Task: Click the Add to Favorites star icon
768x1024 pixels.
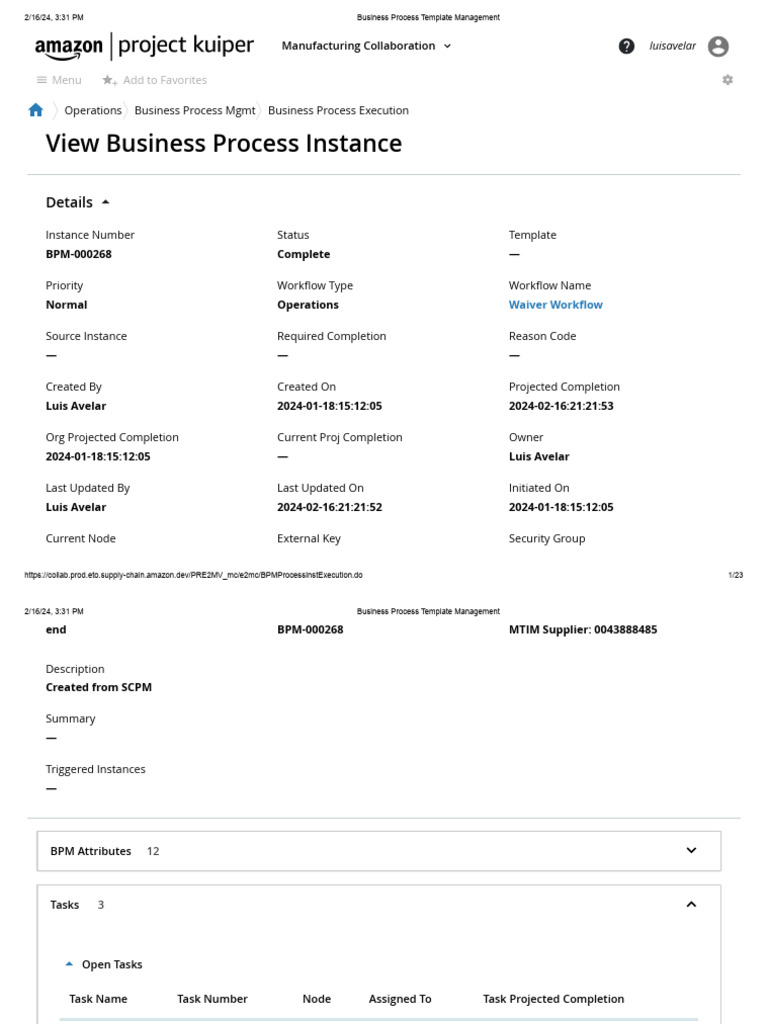Action: tap(108, 80)
